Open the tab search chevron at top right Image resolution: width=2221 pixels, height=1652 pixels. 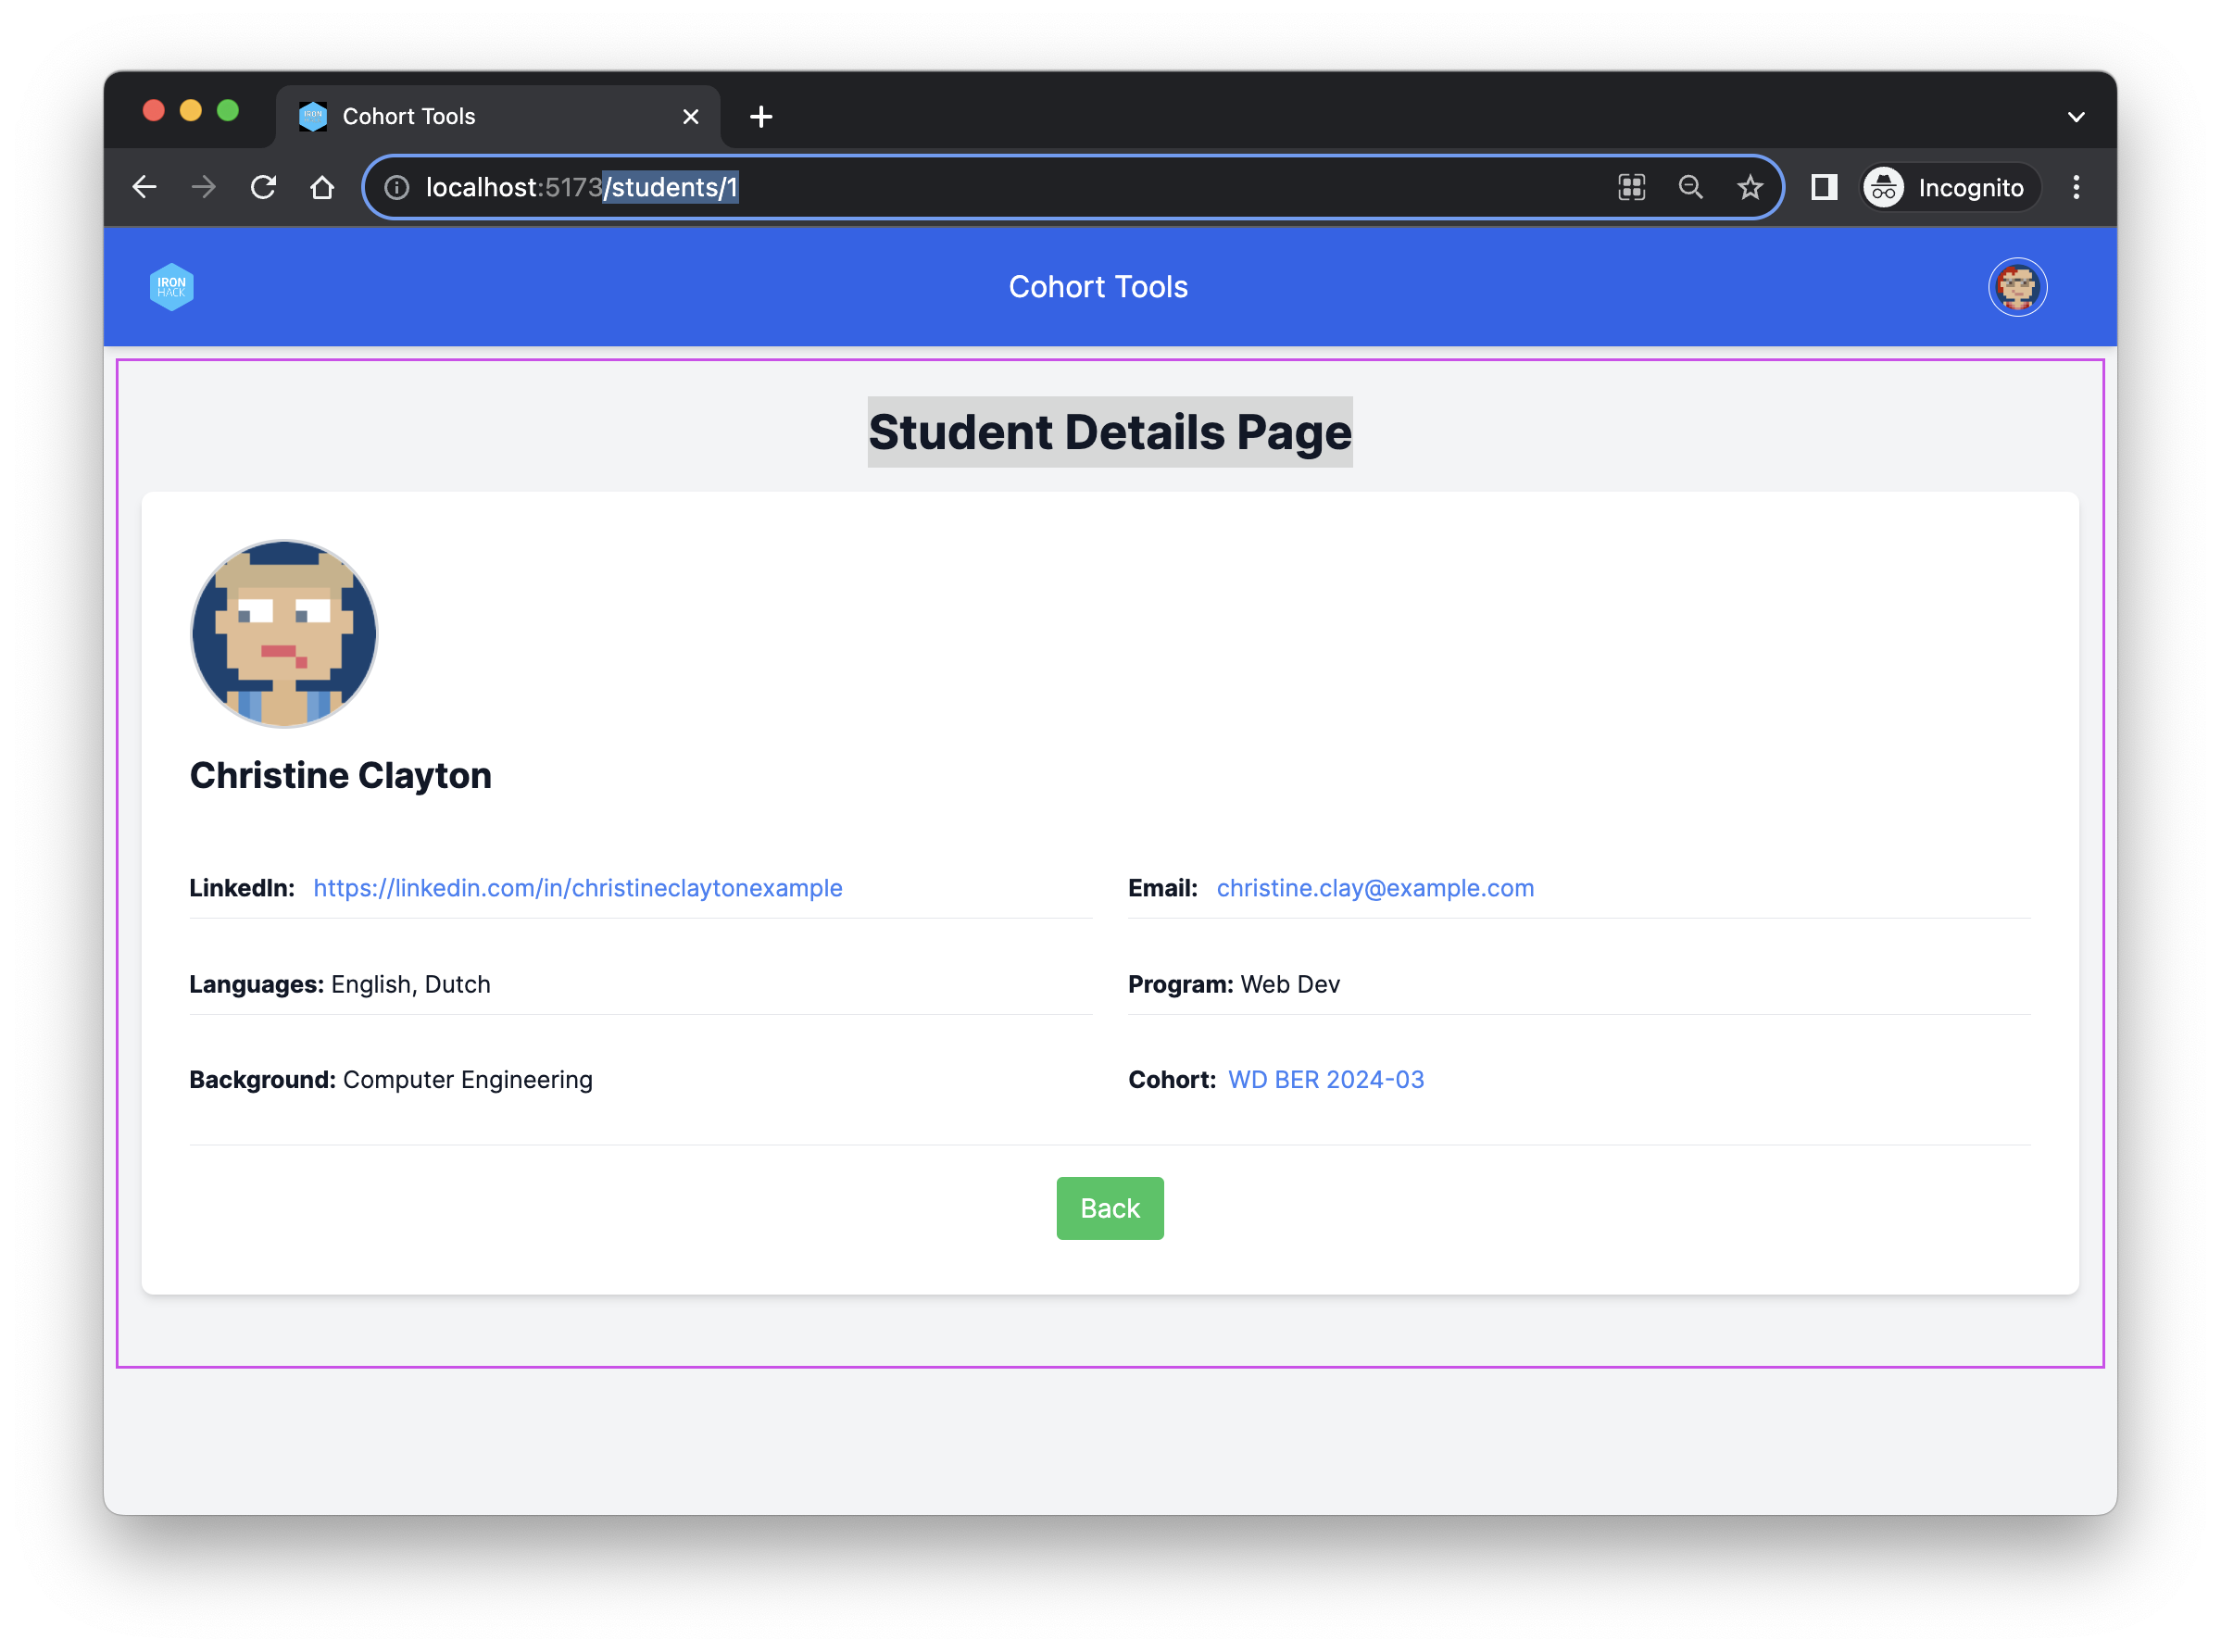pyautogui.click(x=2076, y=116)
